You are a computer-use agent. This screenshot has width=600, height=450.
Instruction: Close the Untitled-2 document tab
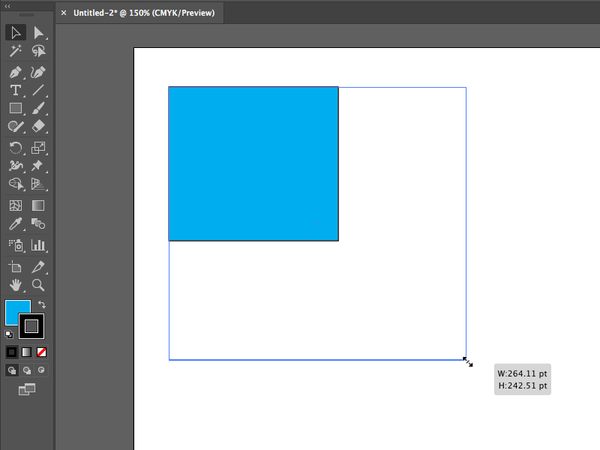coord(64,13)
